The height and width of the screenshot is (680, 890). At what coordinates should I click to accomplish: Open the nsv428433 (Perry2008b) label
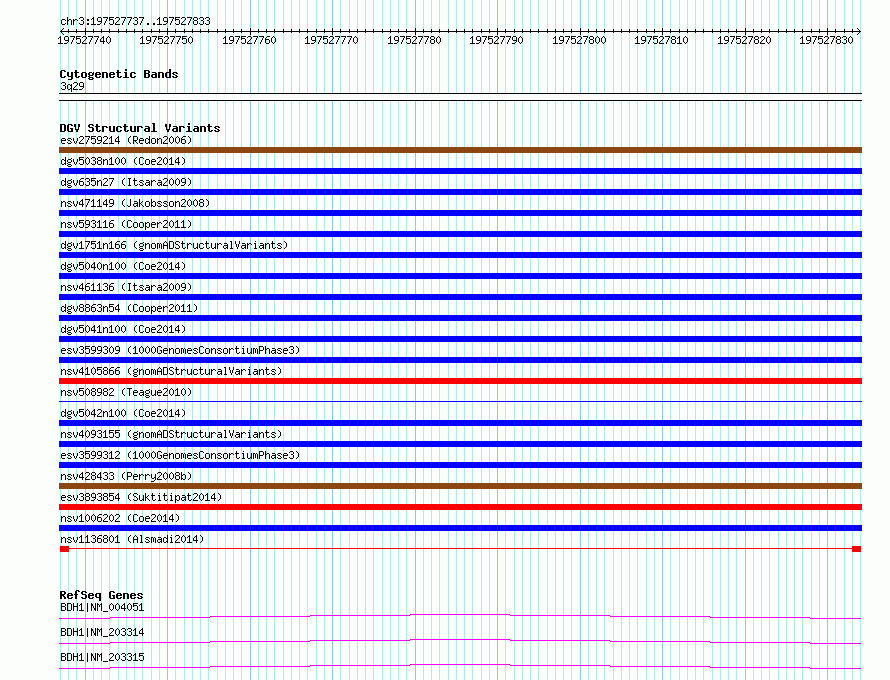pyautogui.click(x=126, y=476)
